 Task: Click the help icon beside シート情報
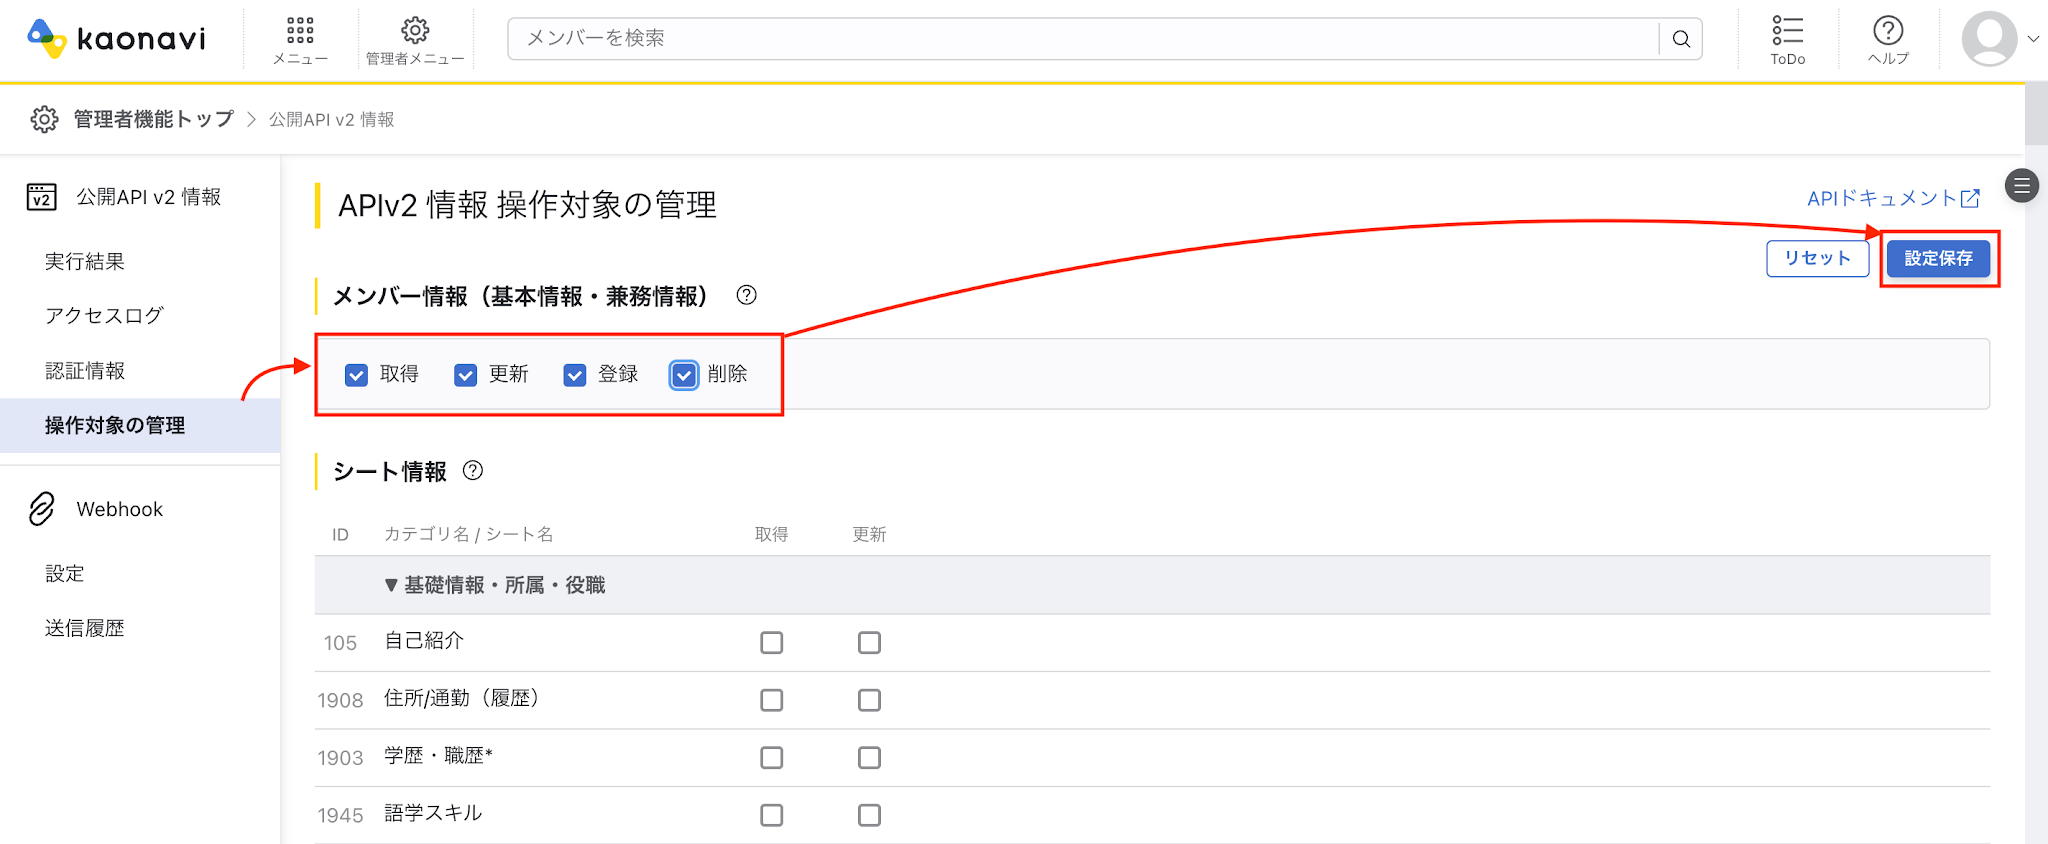pos(473,470)
